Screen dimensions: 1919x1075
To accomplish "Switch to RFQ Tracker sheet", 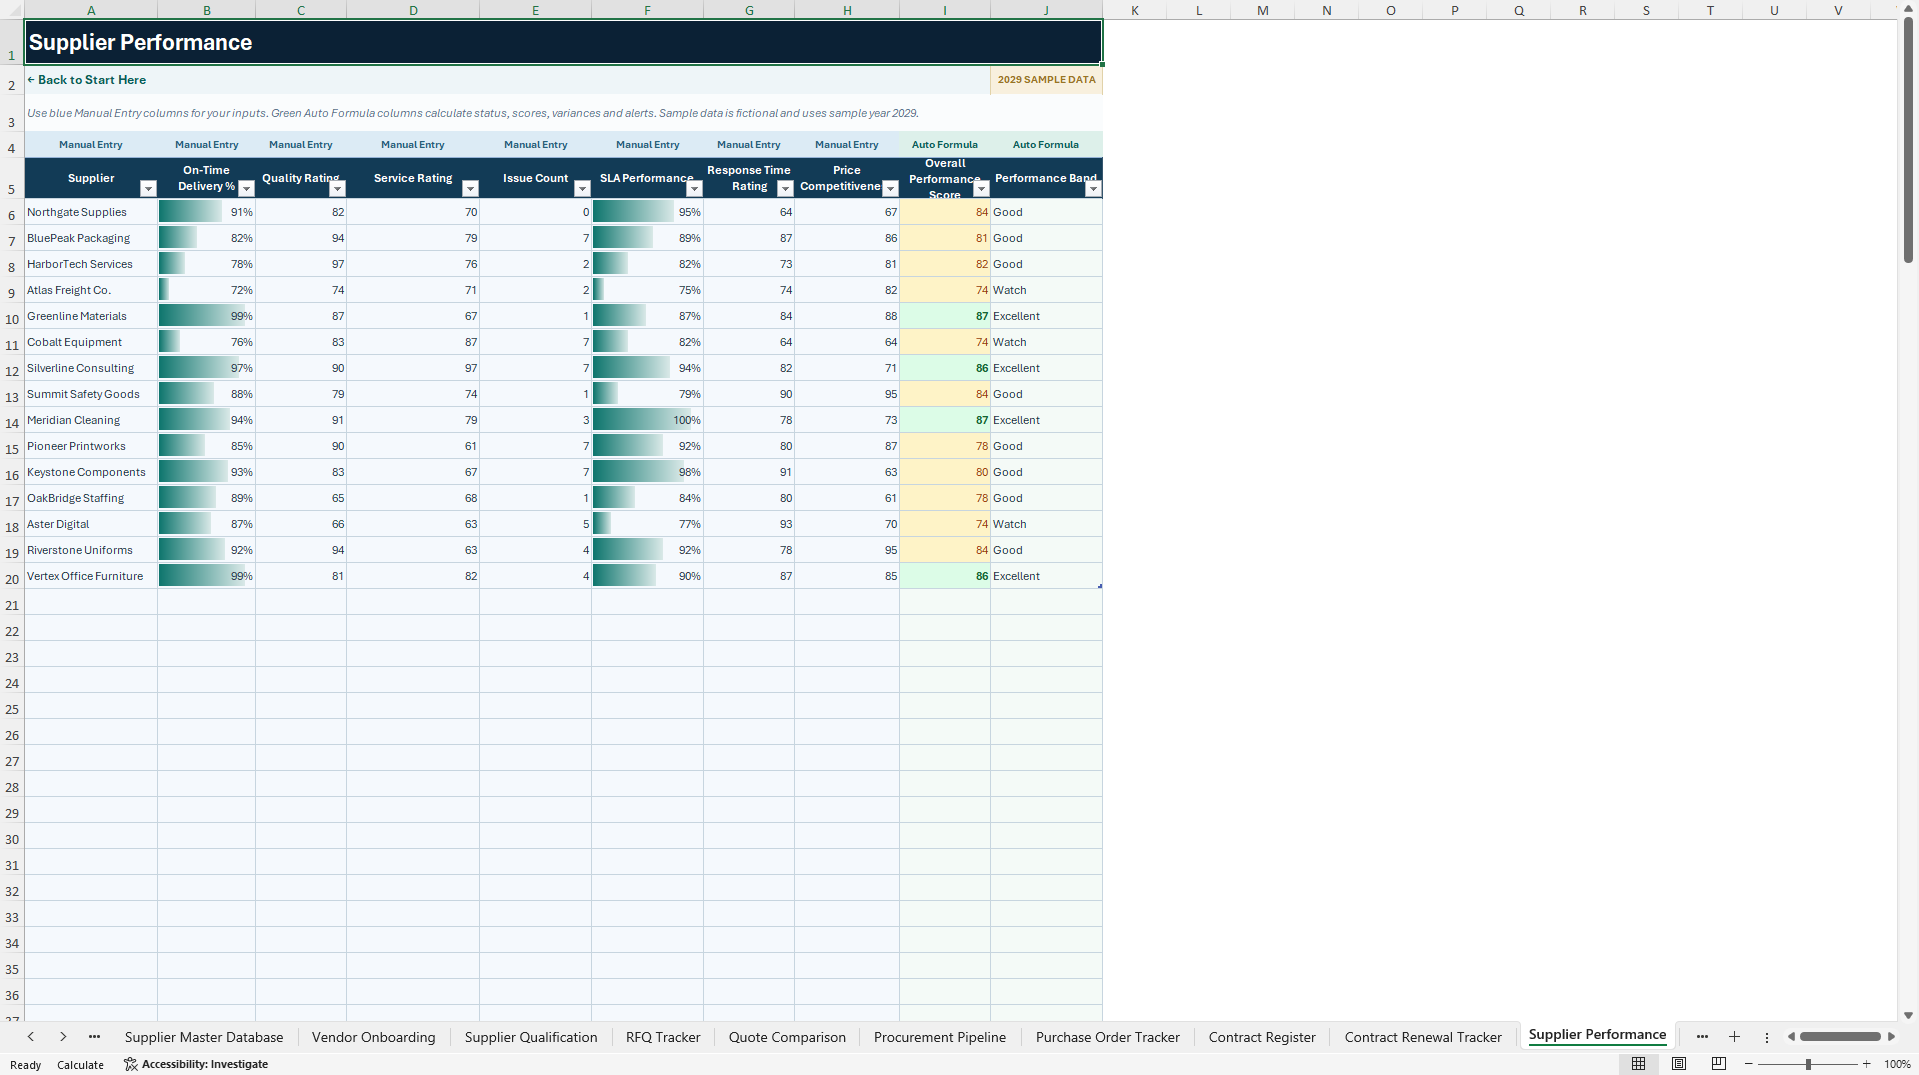I will pyautogui.click(x=663, y=1037).
